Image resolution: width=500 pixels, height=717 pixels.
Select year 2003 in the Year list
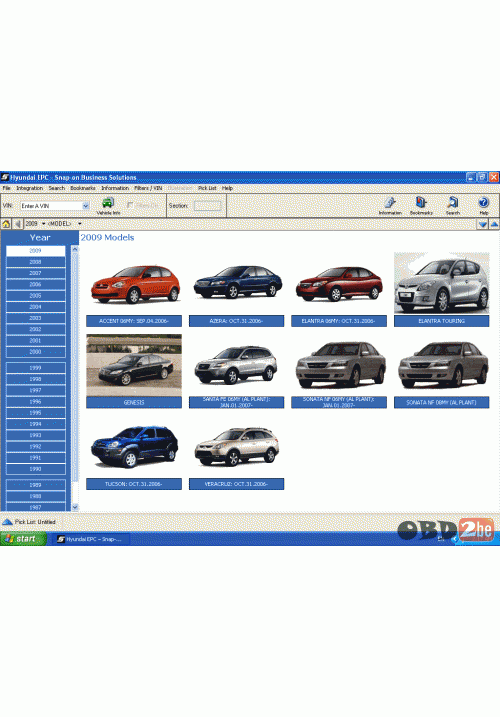click(x=36, y=318)
